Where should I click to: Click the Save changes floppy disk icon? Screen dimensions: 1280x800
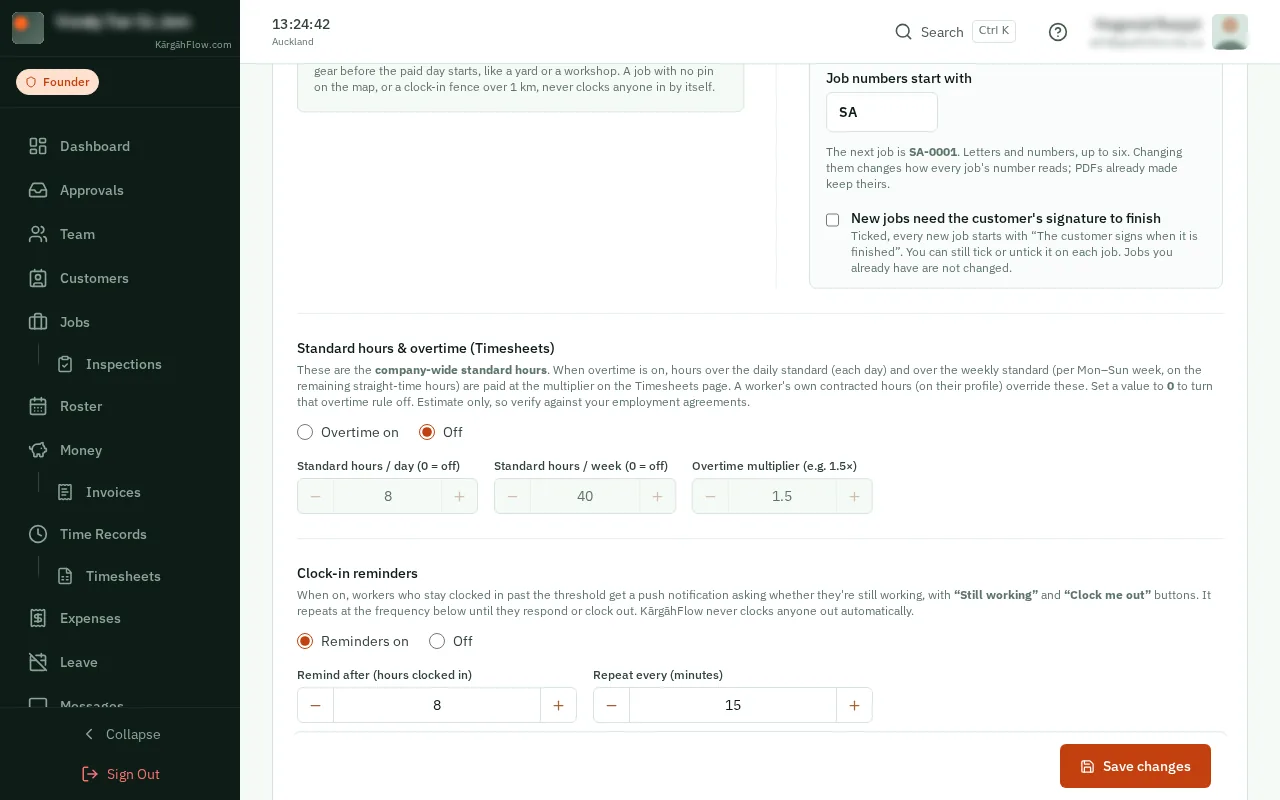point(1088,766)
